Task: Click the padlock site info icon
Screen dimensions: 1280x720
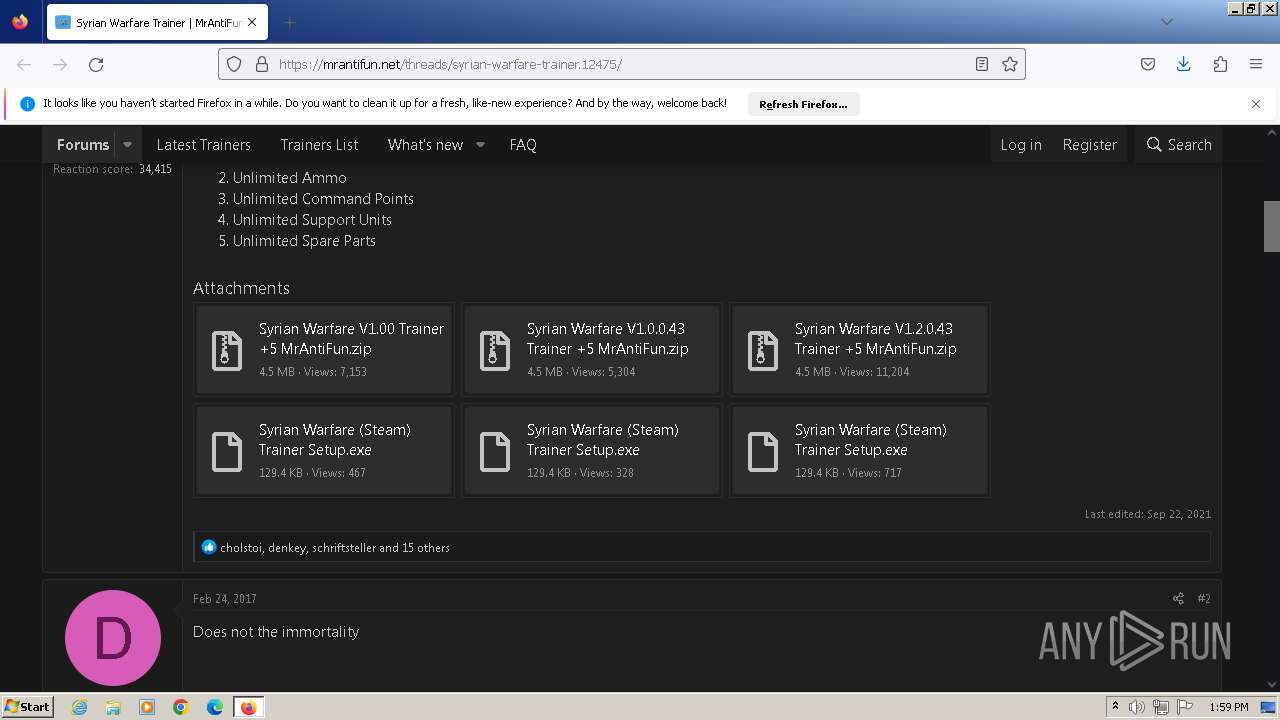Action: (x=262, y=64)
